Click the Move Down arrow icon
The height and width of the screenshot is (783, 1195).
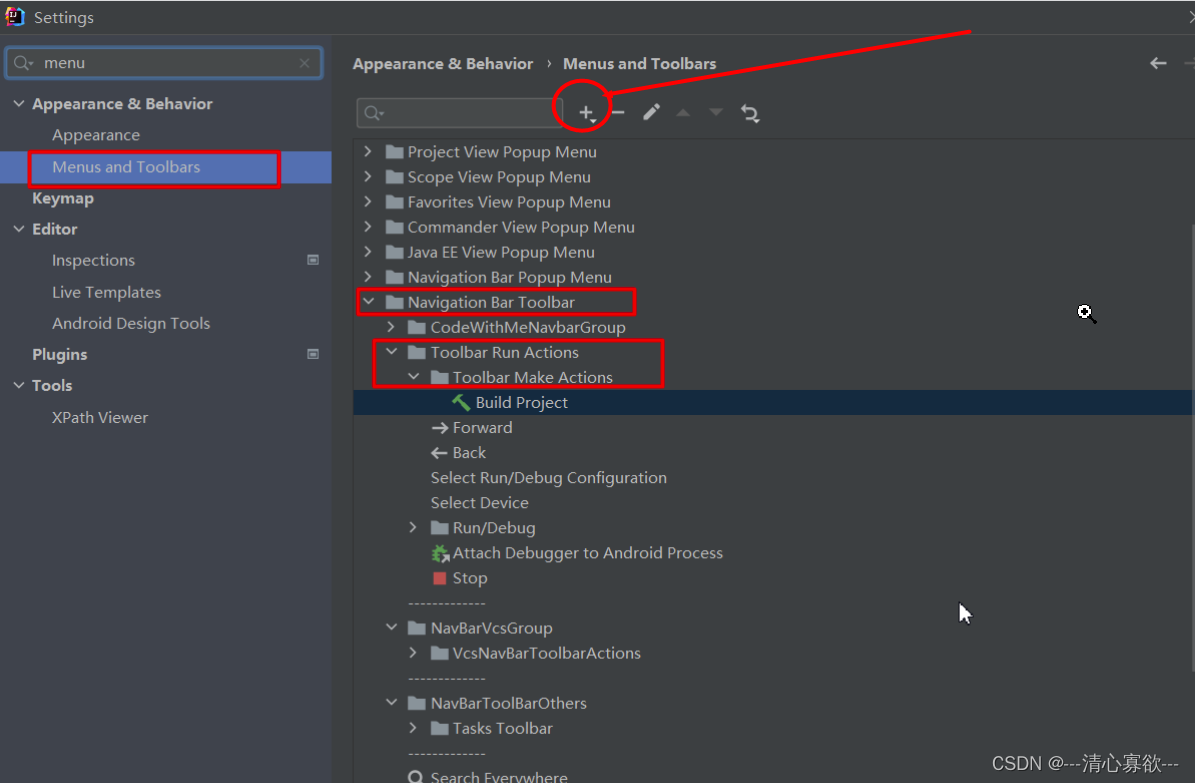click(716, 113)
